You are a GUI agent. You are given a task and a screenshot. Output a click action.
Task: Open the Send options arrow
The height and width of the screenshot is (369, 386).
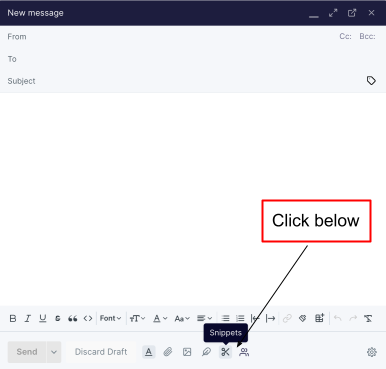pyautogui.click(x=54, y=352)
